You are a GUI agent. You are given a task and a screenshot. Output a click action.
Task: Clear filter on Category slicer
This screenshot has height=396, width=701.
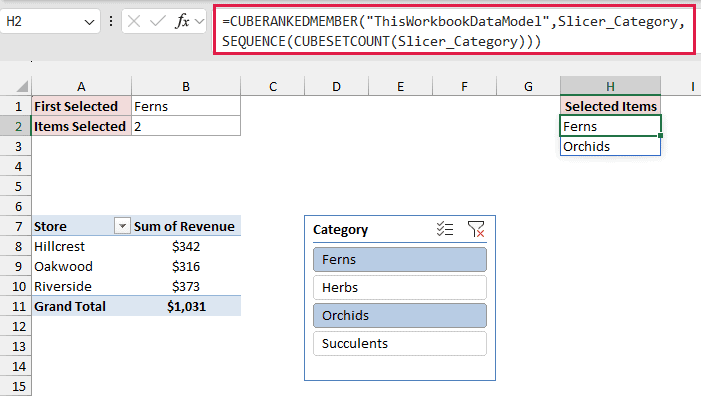476,229
